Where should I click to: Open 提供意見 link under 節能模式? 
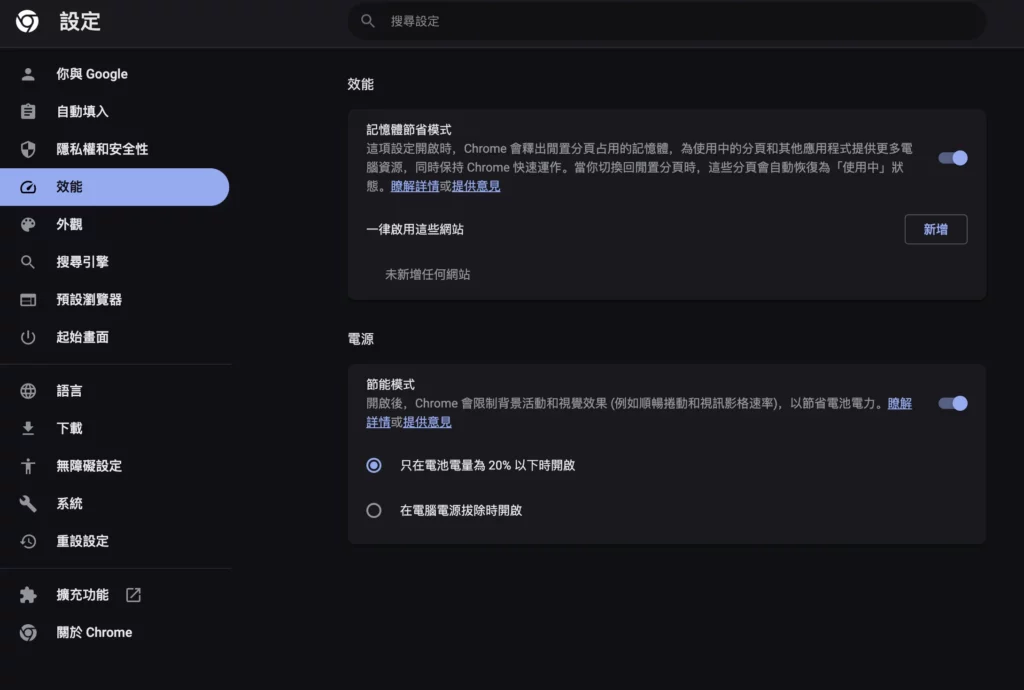click(427, 422)
